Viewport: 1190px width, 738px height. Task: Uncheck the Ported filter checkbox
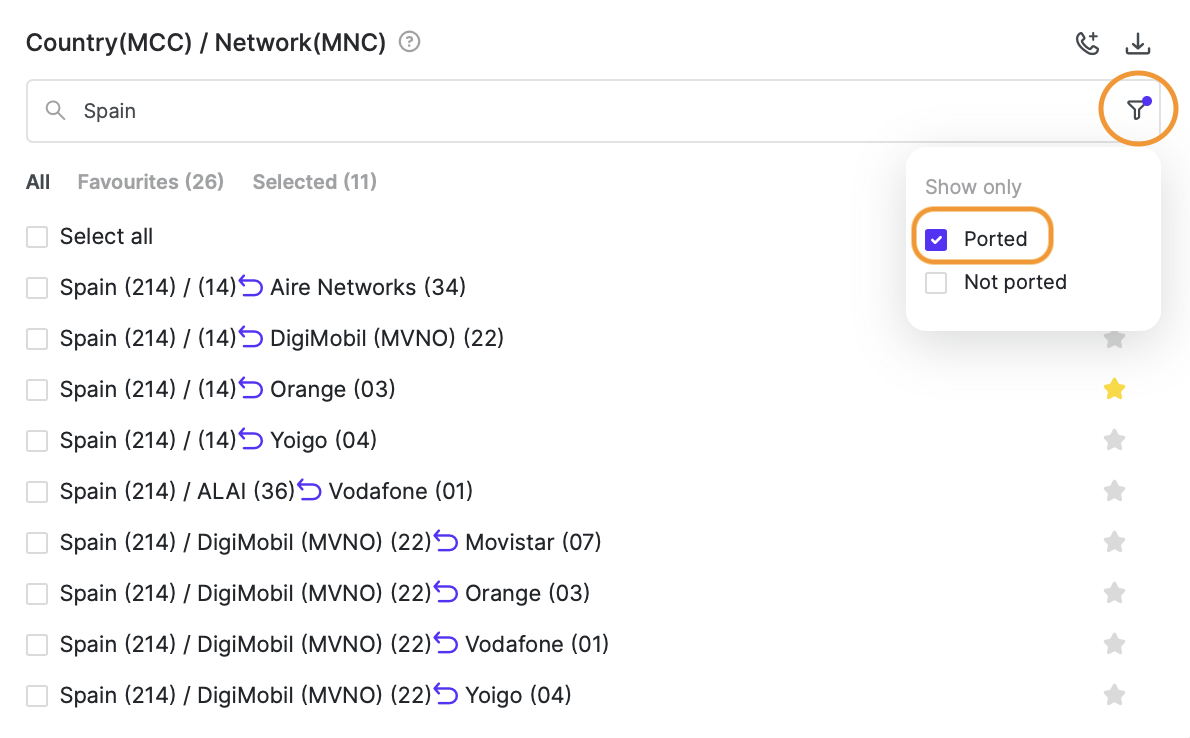937,240
